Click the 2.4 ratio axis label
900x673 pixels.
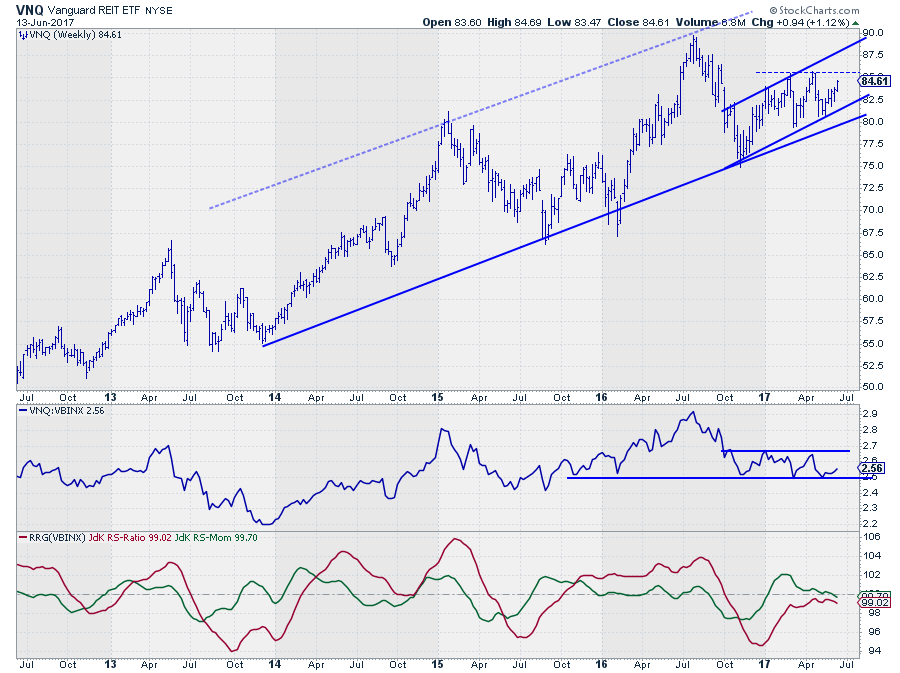point(870,492)
